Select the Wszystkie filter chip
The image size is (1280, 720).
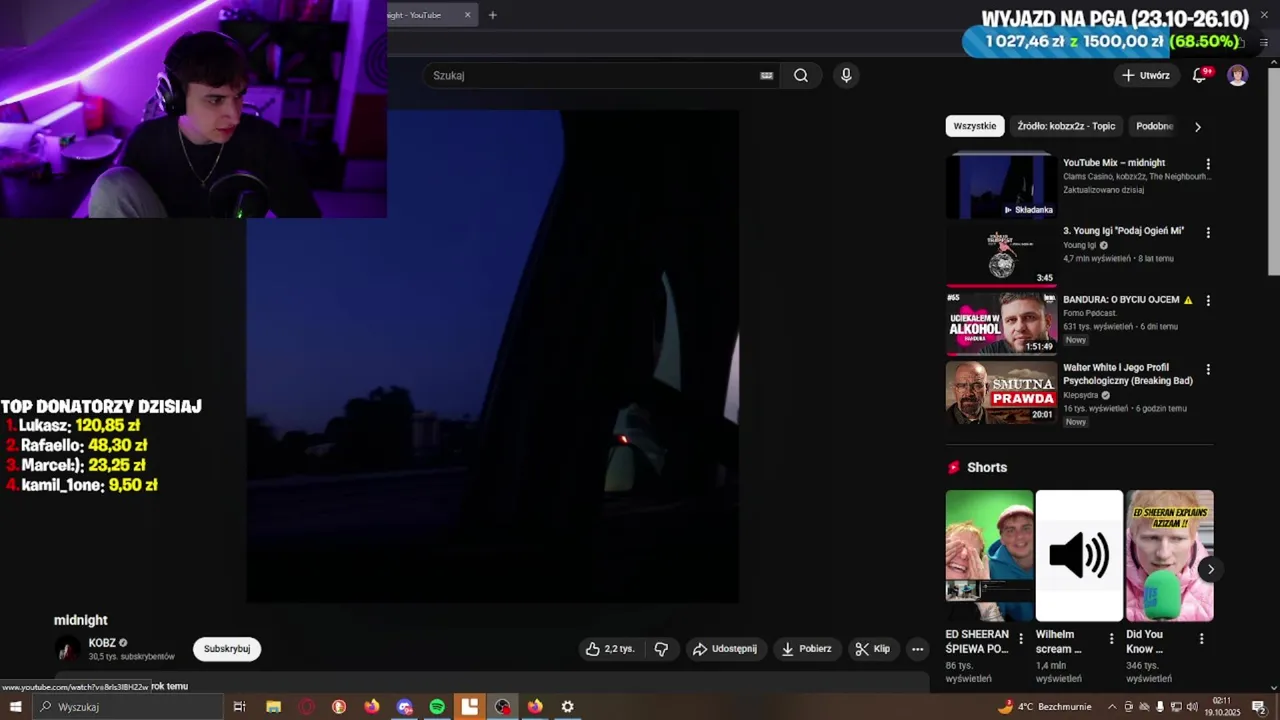click(975, 126)
